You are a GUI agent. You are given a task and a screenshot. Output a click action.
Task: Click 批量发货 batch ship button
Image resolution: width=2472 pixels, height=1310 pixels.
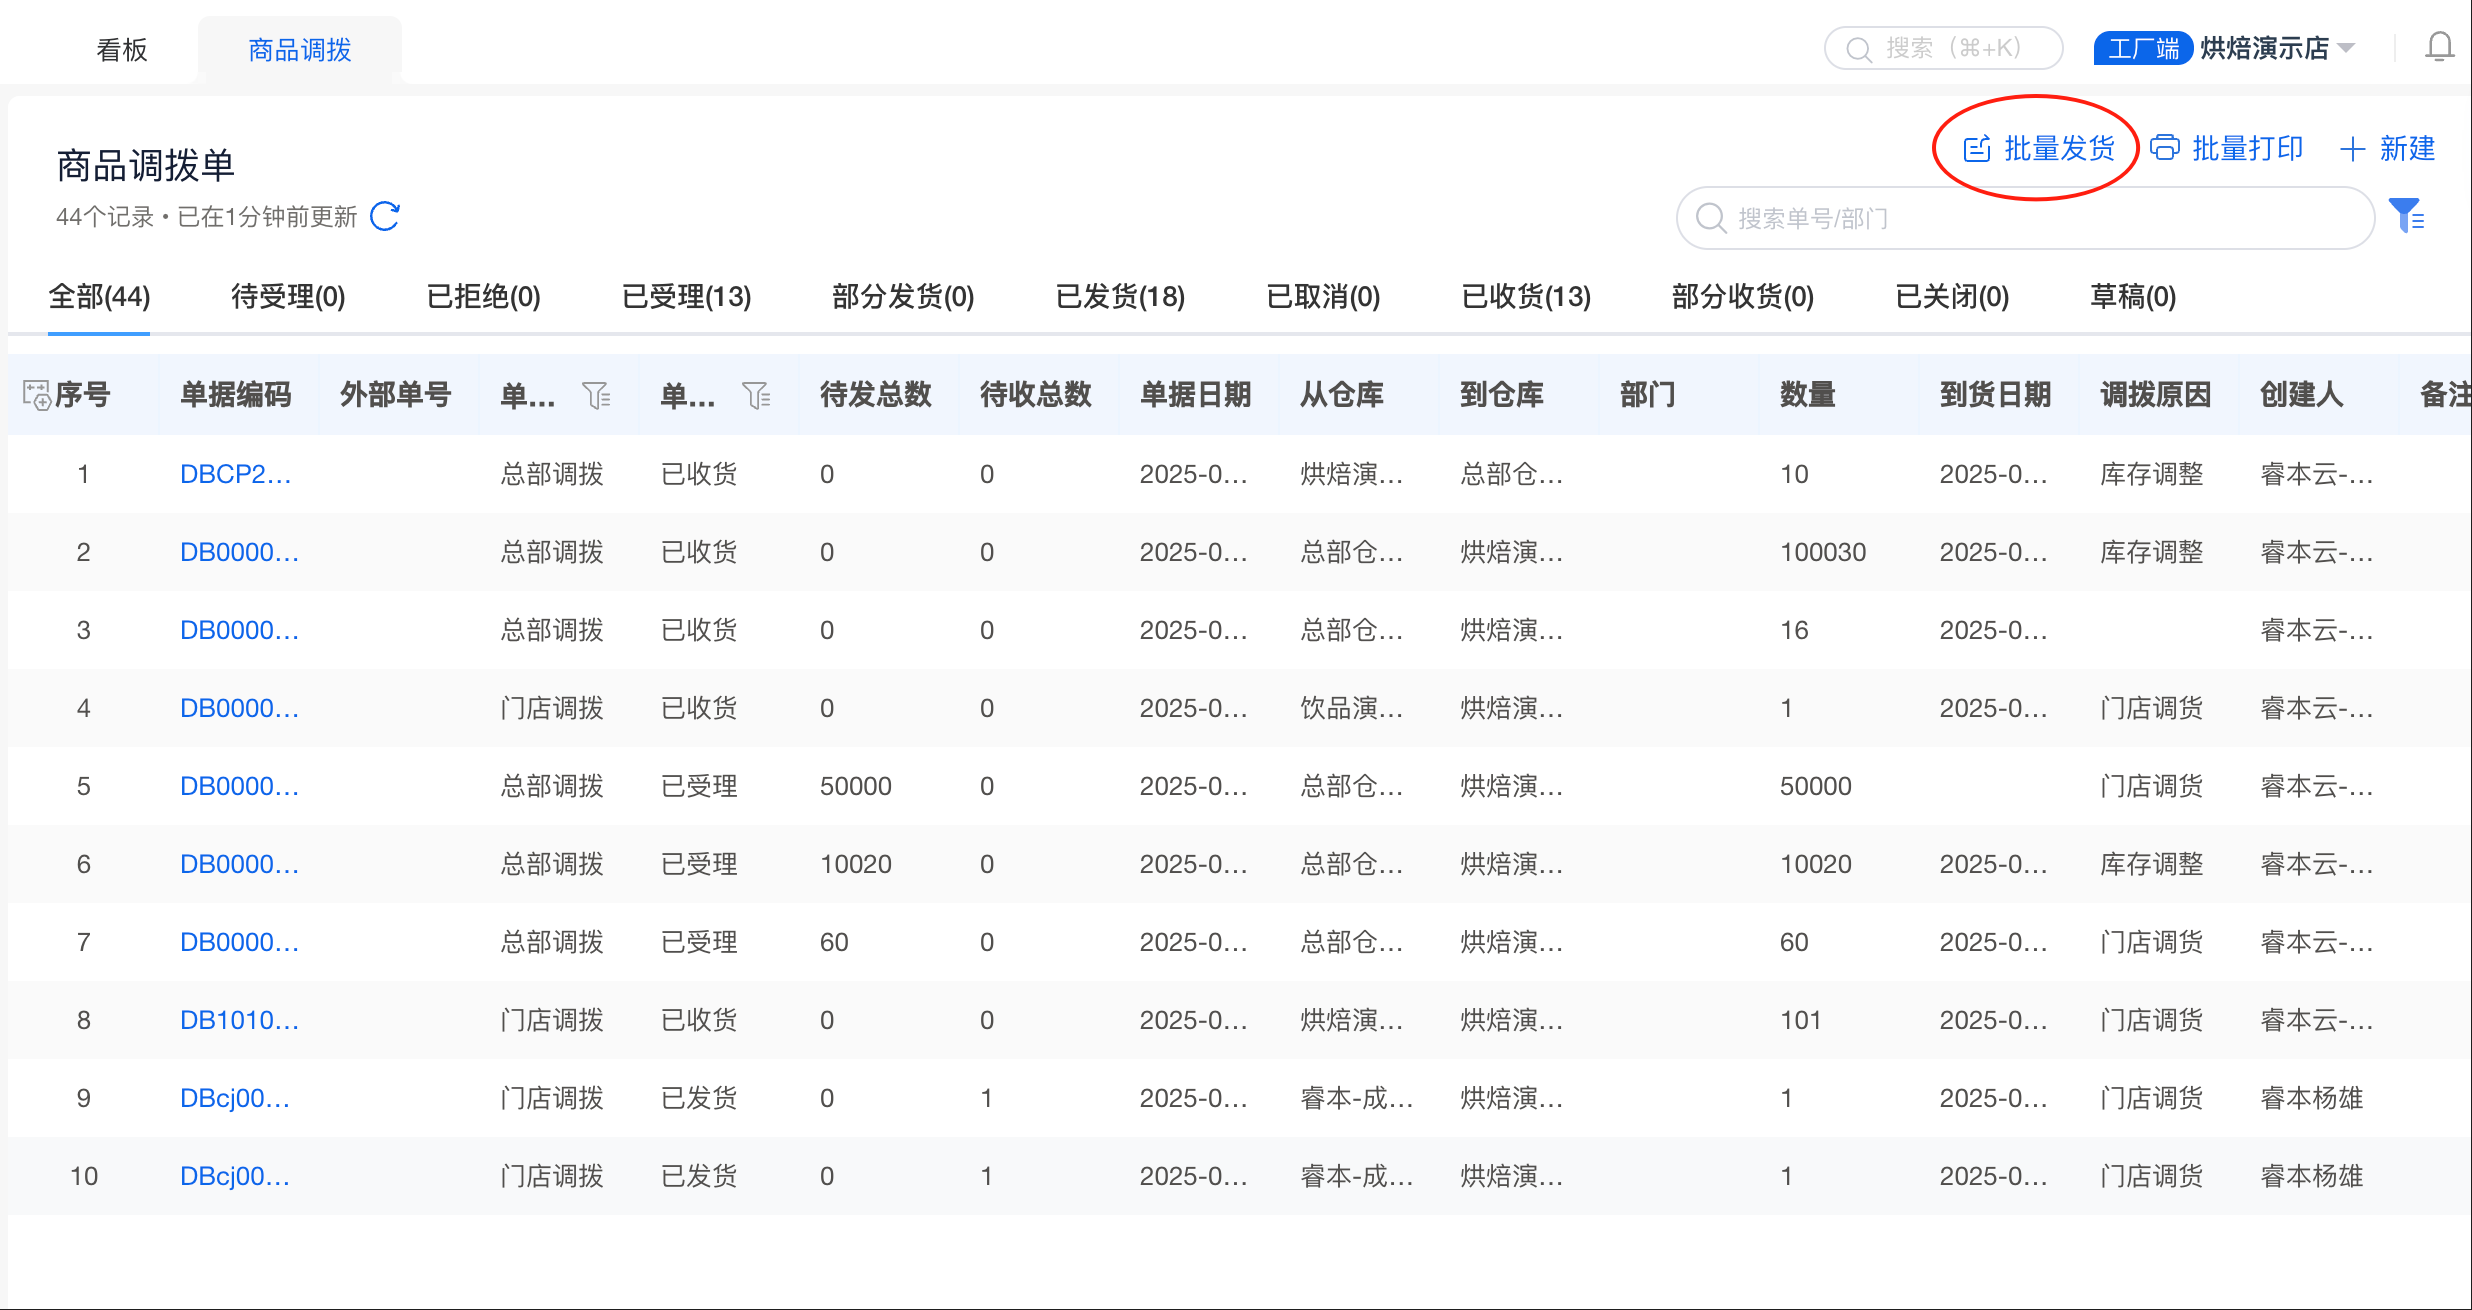click(x=2040, y=149)
